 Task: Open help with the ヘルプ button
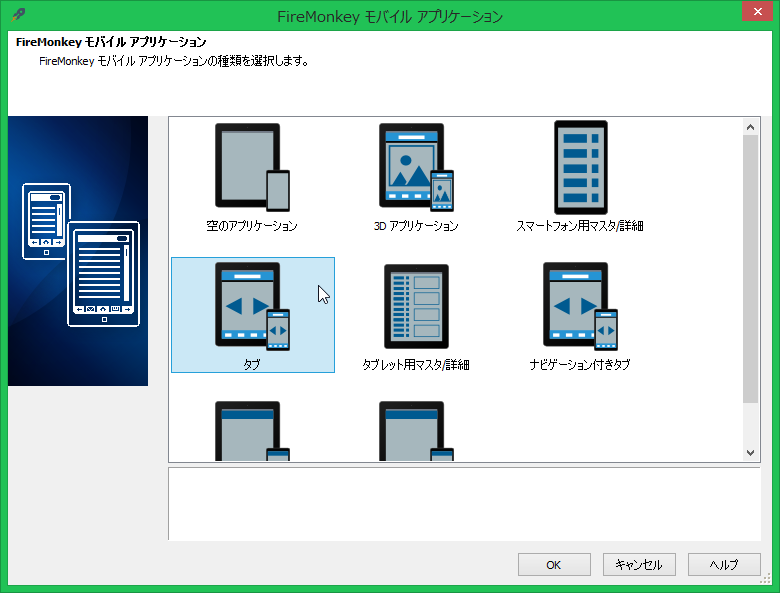[x=724, y=564]
